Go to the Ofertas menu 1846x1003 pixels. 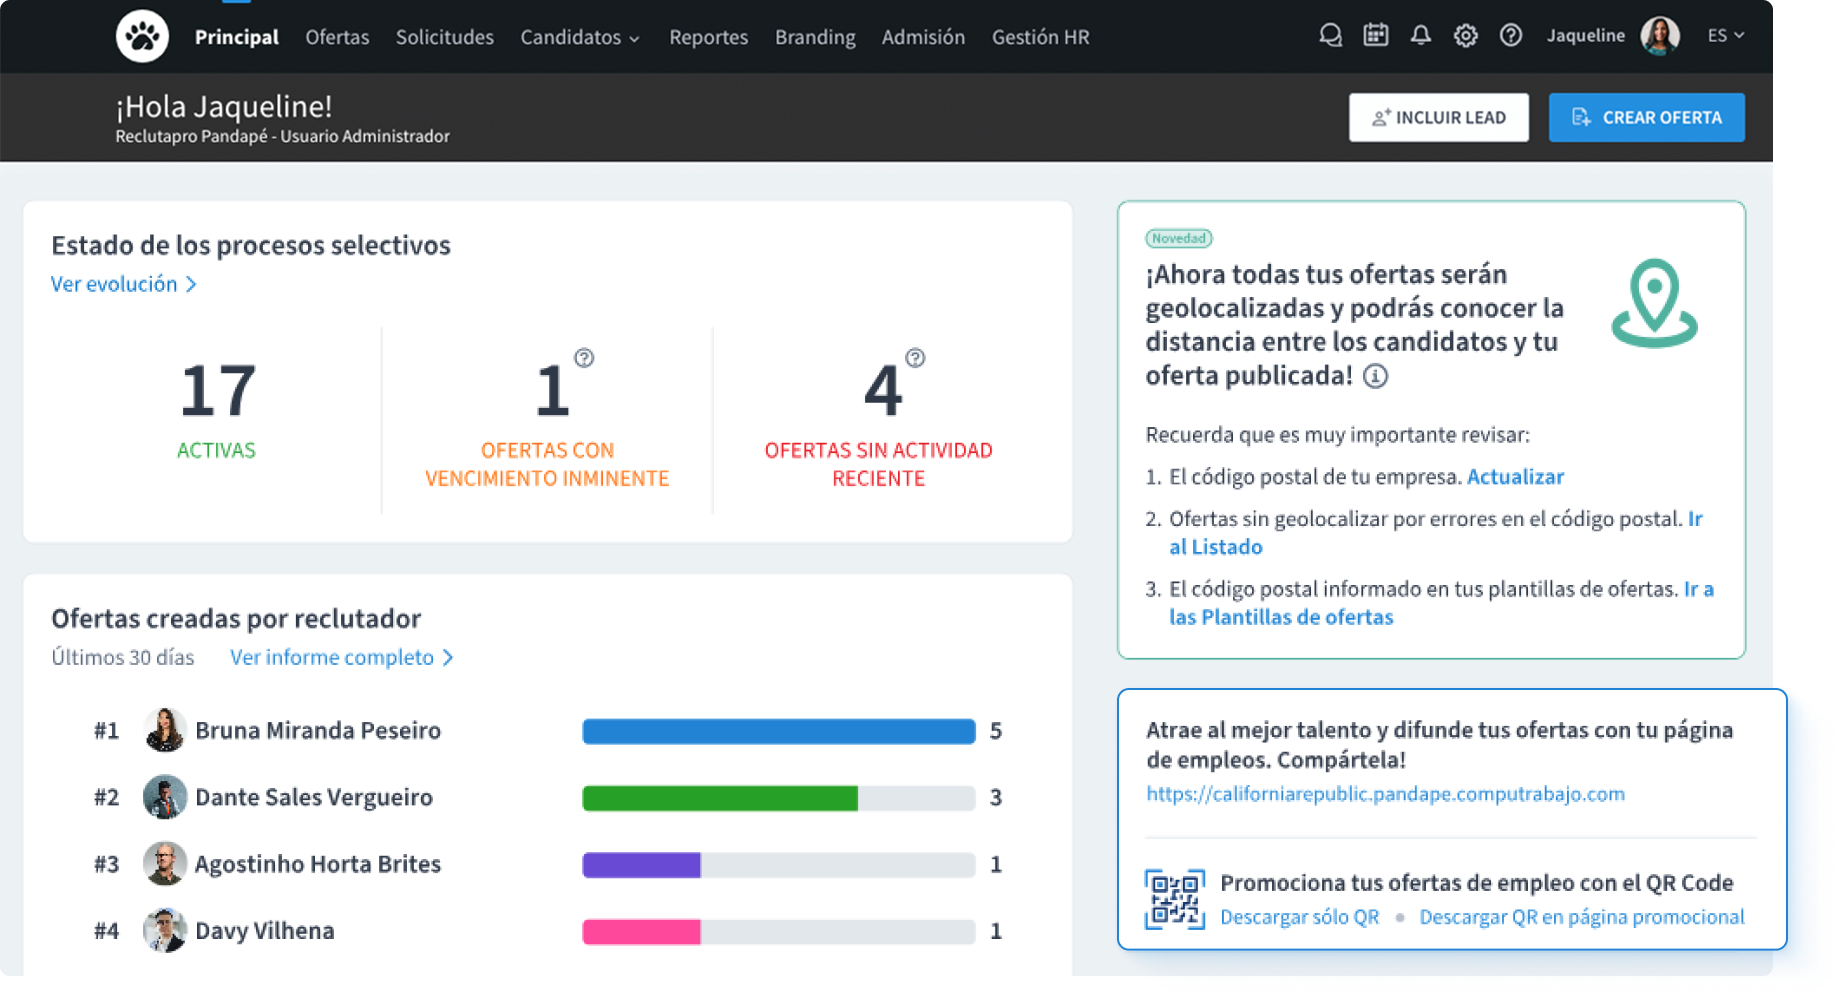[x=337, y=37]
